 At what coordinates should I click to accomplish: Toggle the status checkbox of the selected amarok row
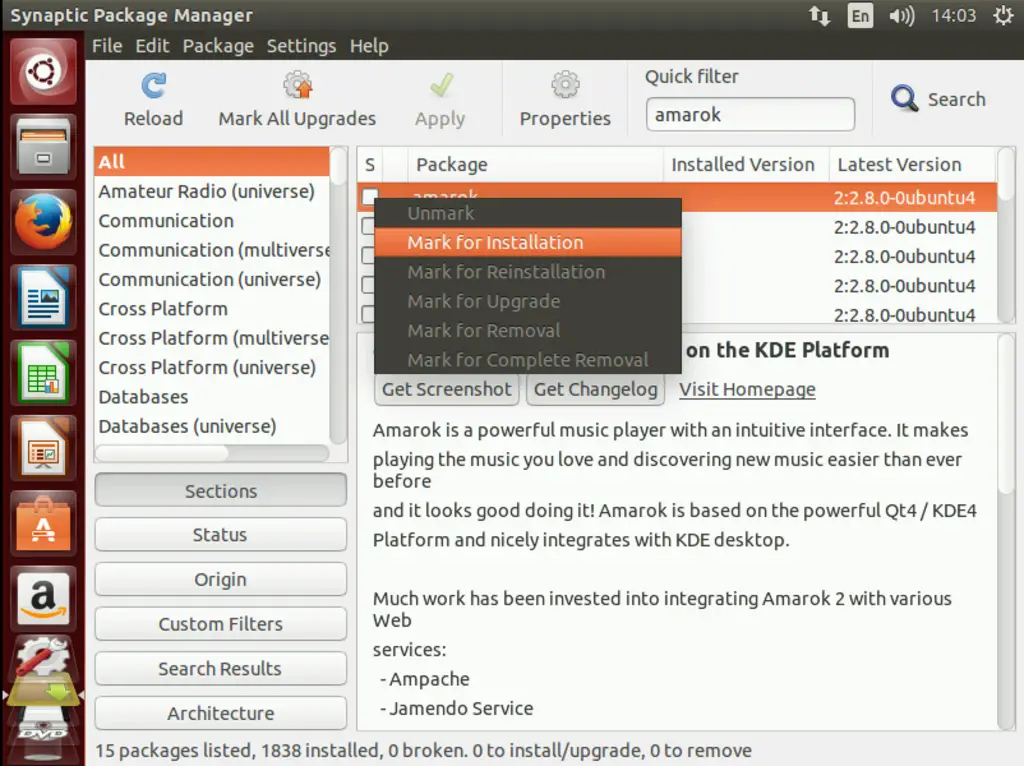point(370,195)
